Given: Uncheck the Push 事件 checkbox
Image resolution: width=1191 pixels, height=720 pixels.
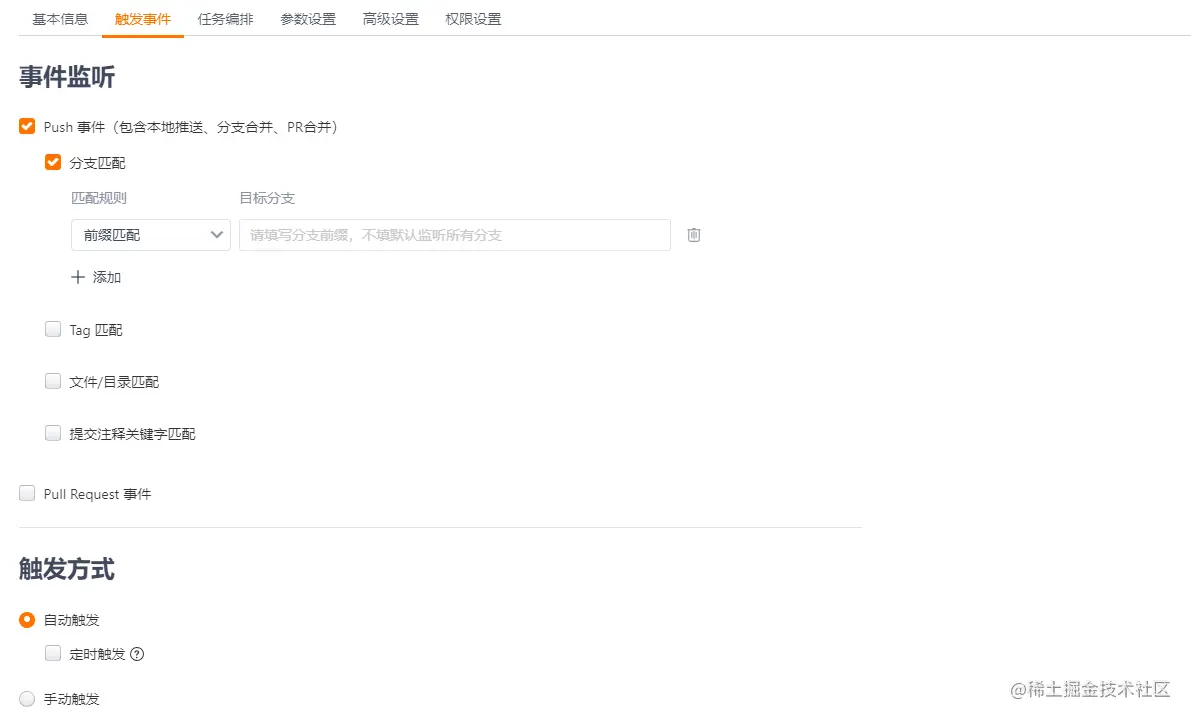Looking at the screenshot, I should click(x=27, y=126).
